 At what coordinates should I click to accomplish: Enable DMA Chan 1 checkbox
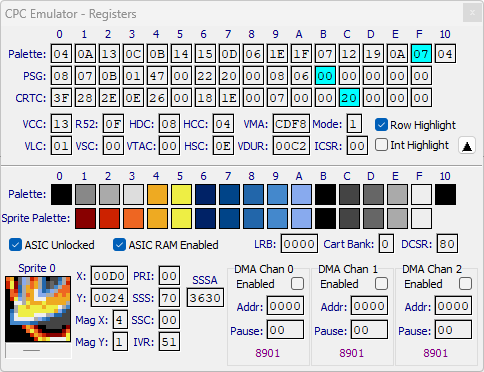[x=381, y=284]
